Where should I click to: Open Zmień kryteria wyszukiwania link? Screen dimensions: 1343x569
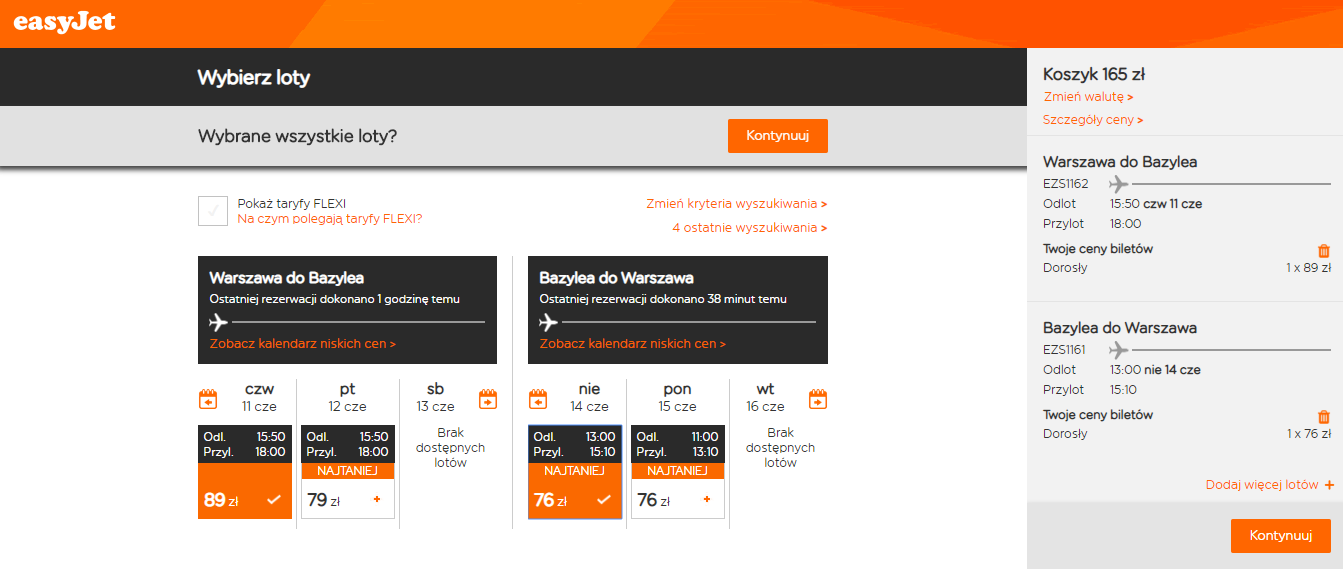(x=737, y=204)
